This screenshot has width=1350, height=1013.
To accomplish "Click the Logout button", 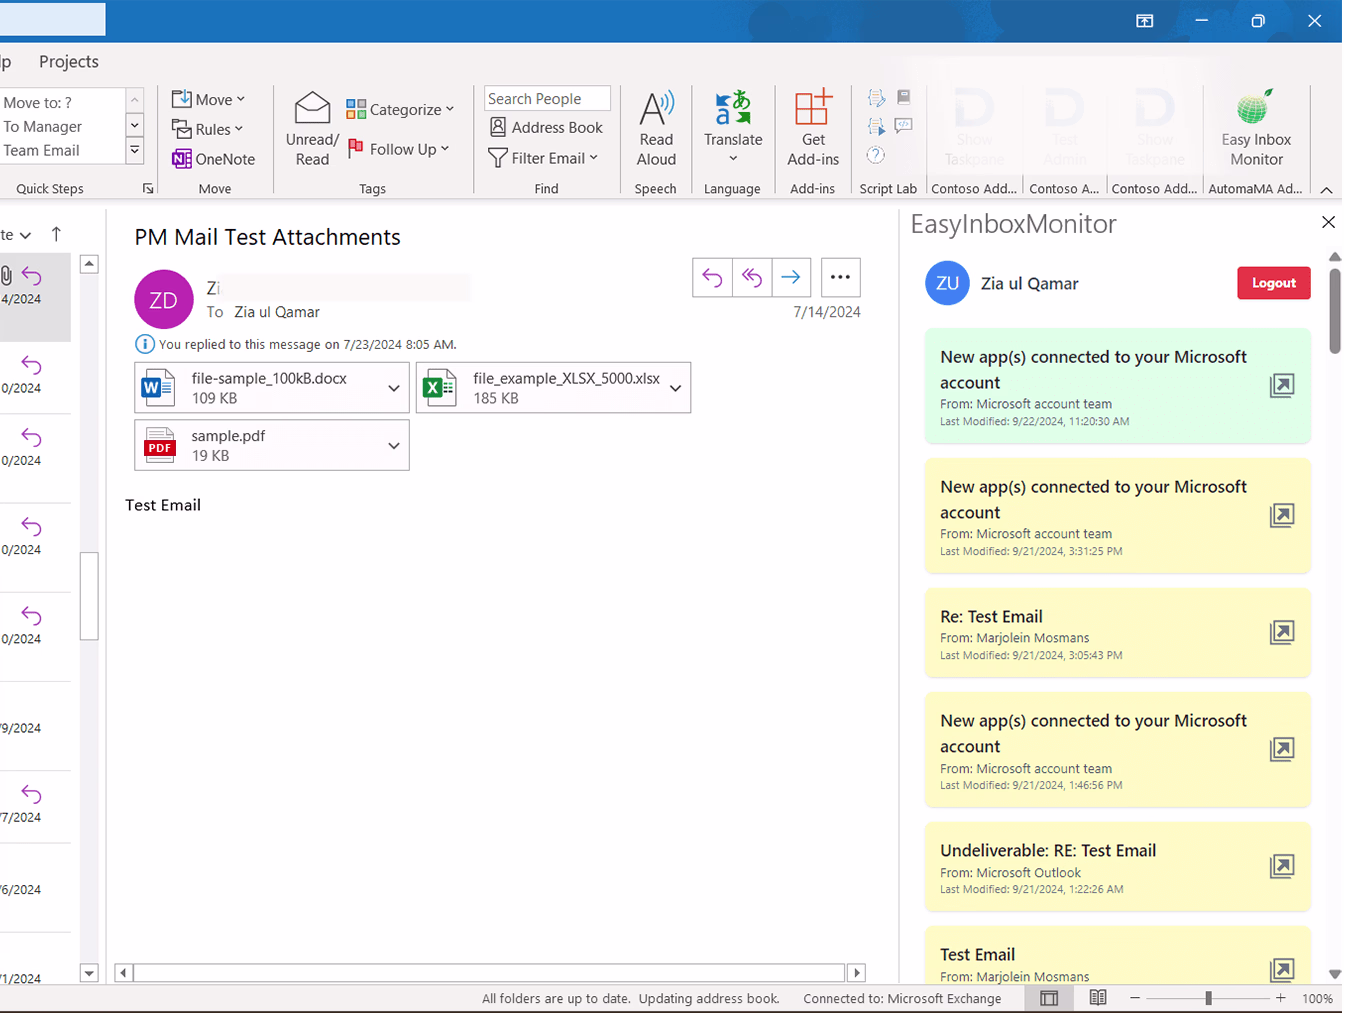I will click(1274, 283).
